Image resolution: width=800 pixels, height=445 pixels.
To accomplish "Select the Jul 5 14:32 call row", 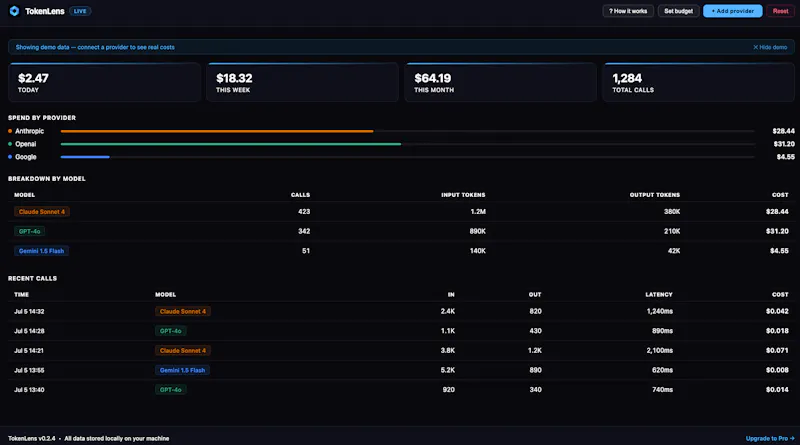I will click(401, 311).
